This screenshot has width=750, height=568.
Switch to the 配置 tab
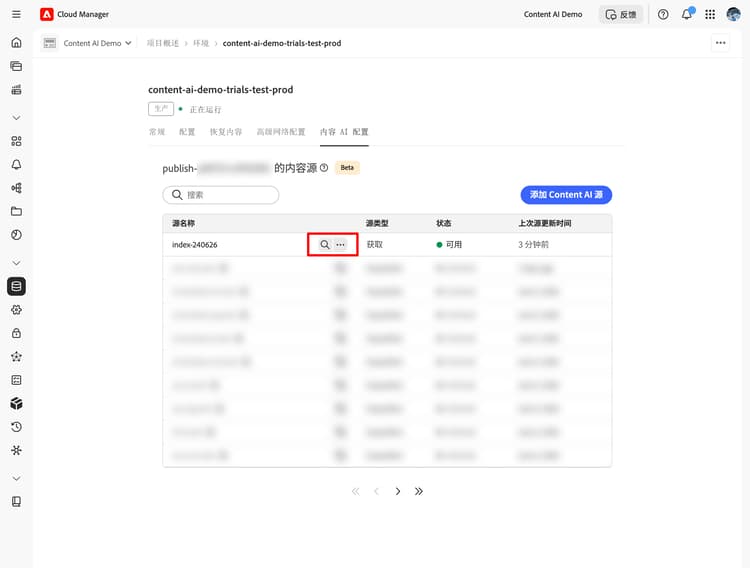(187, 132)
